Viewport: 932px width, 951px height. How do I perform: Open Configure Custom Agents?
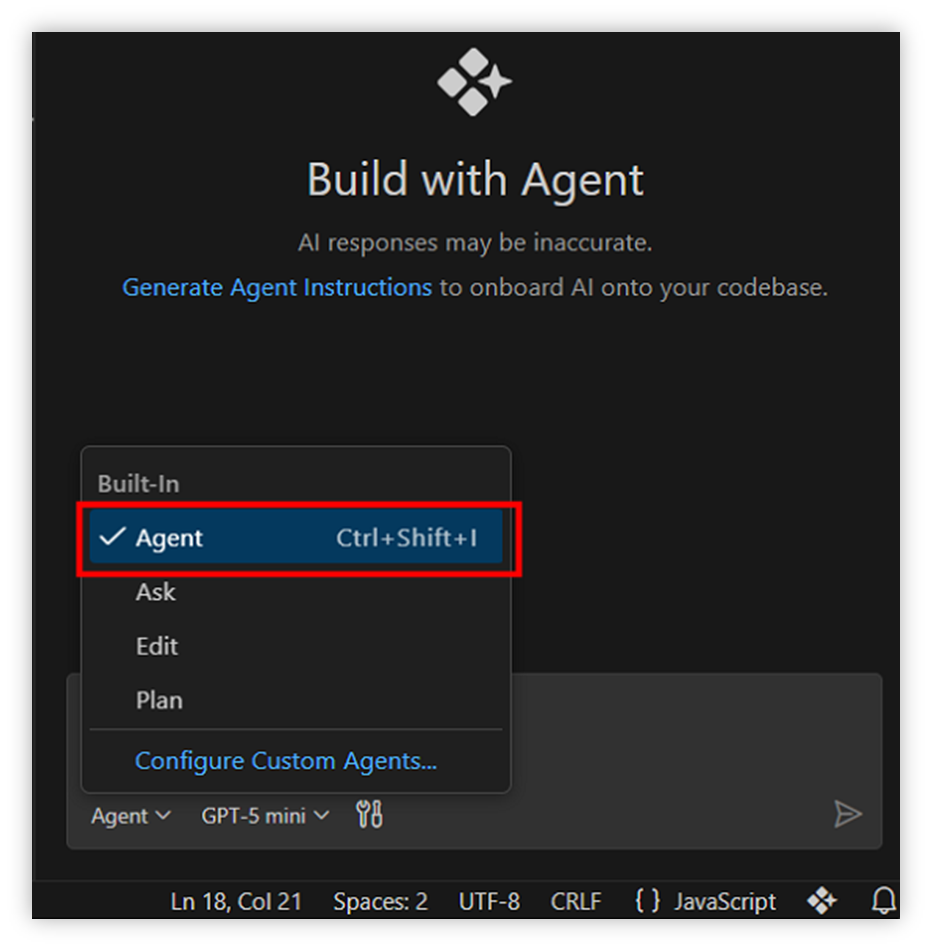285,760
